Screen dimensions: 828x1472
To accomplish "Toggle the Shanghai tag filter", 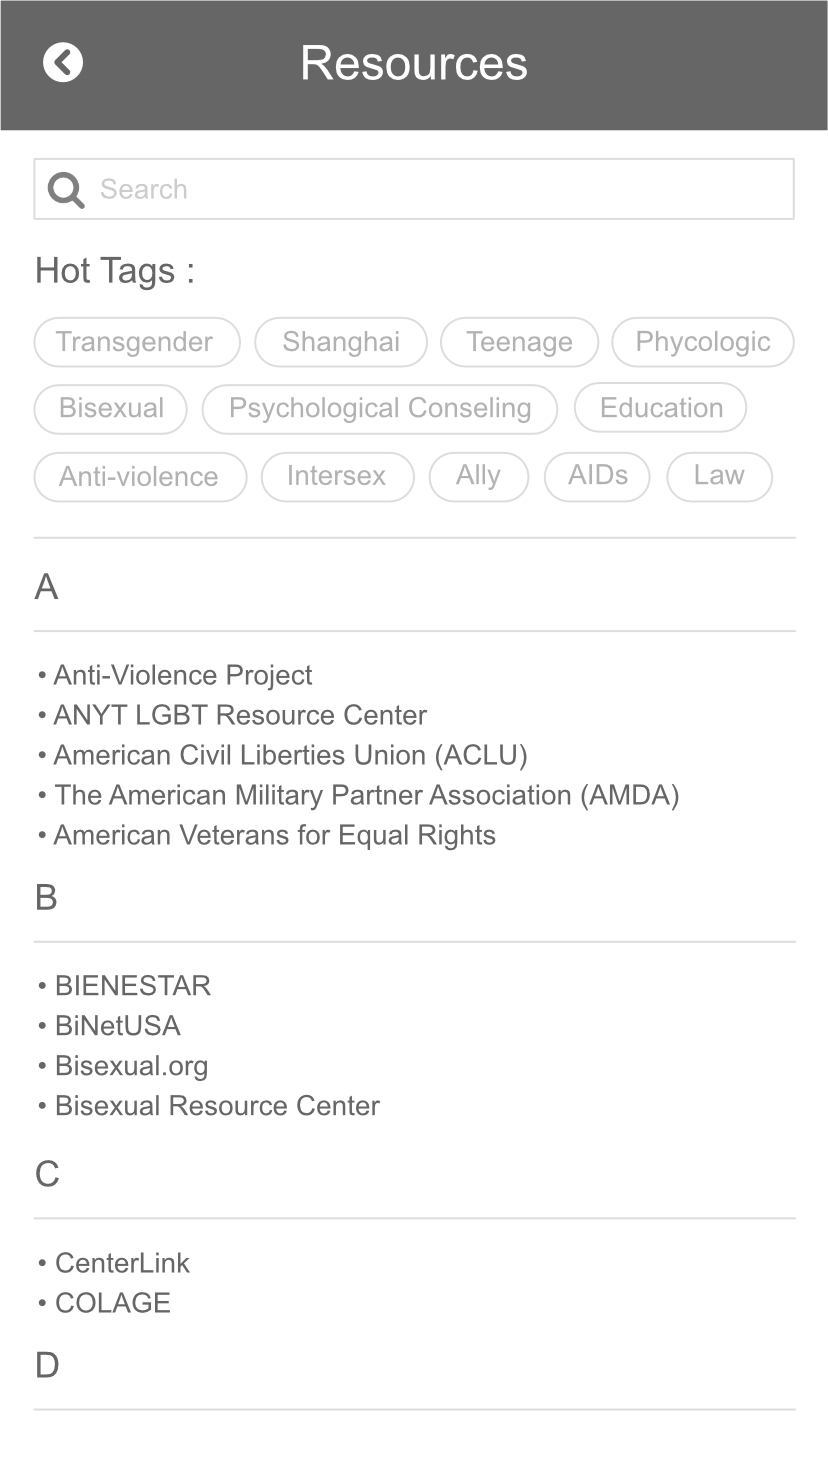I will click(x=341, y=342).
